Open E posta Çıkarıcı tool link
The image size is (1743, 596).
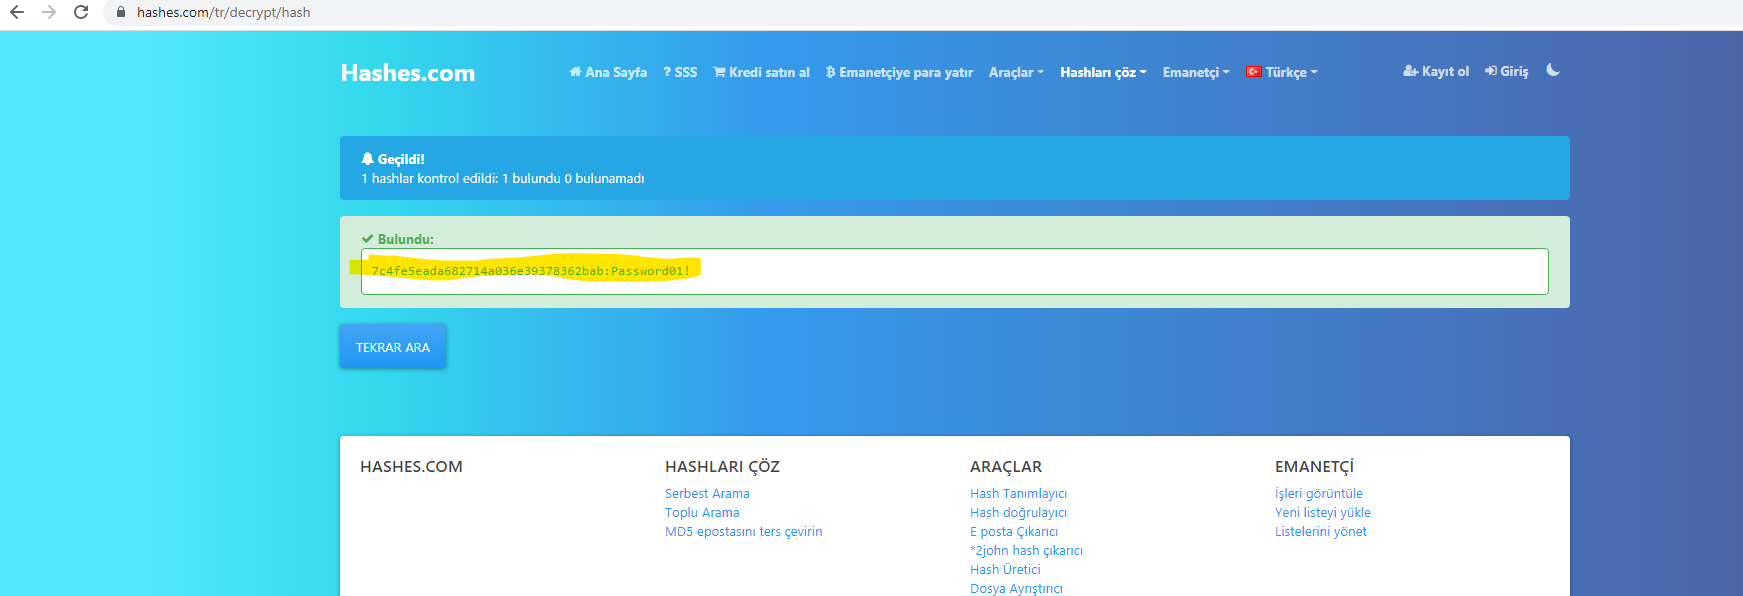tap(1014, 531)
